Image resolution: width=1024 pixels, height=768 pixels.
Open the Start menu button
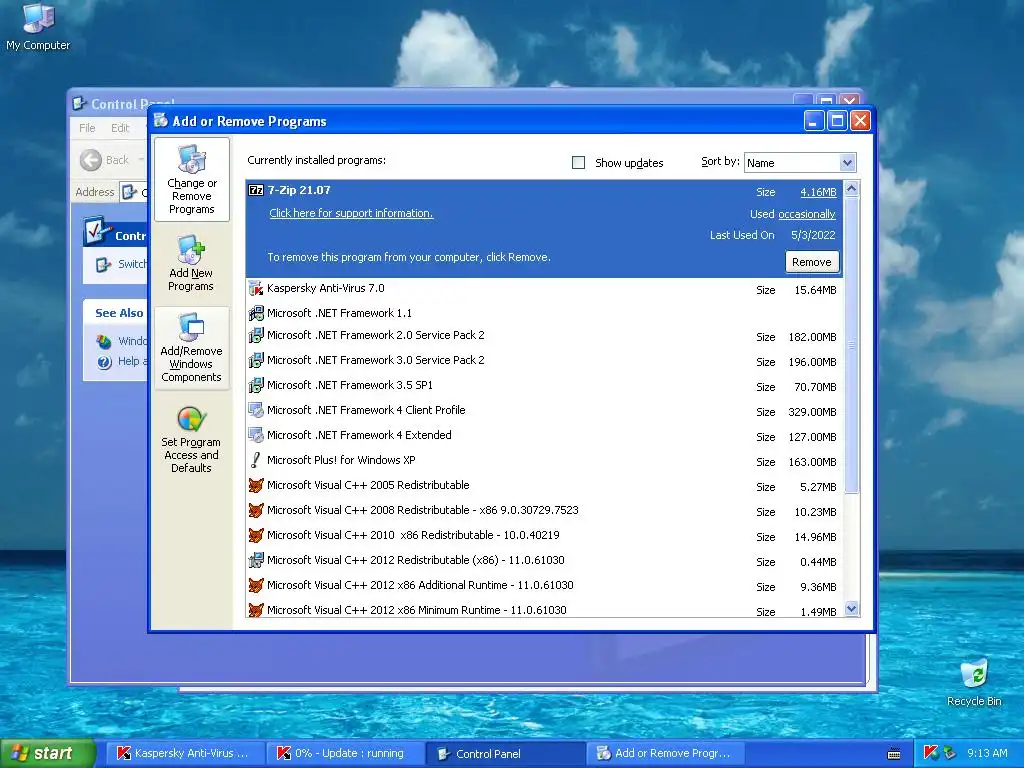tap(47, 753)
